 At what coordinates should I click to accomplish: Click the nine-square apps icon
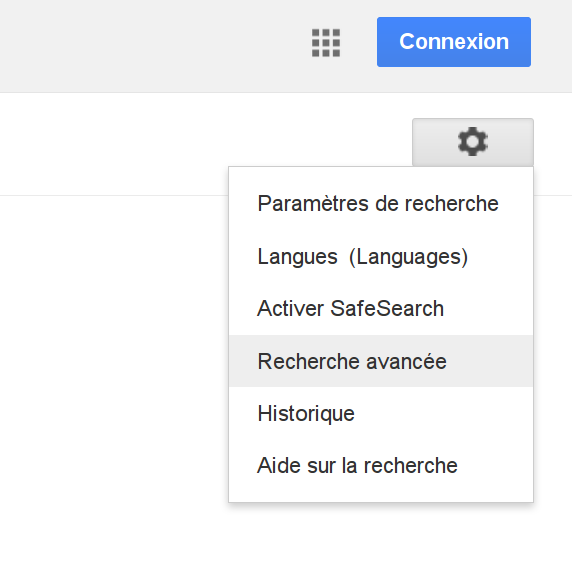tap(326, 43)
